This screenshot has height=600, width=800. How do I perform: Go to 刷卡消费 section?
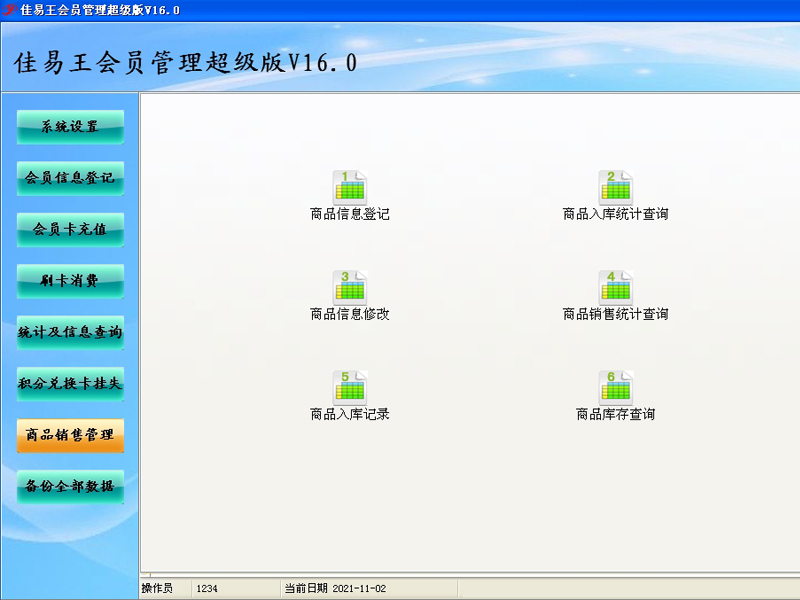pos(70,281)
